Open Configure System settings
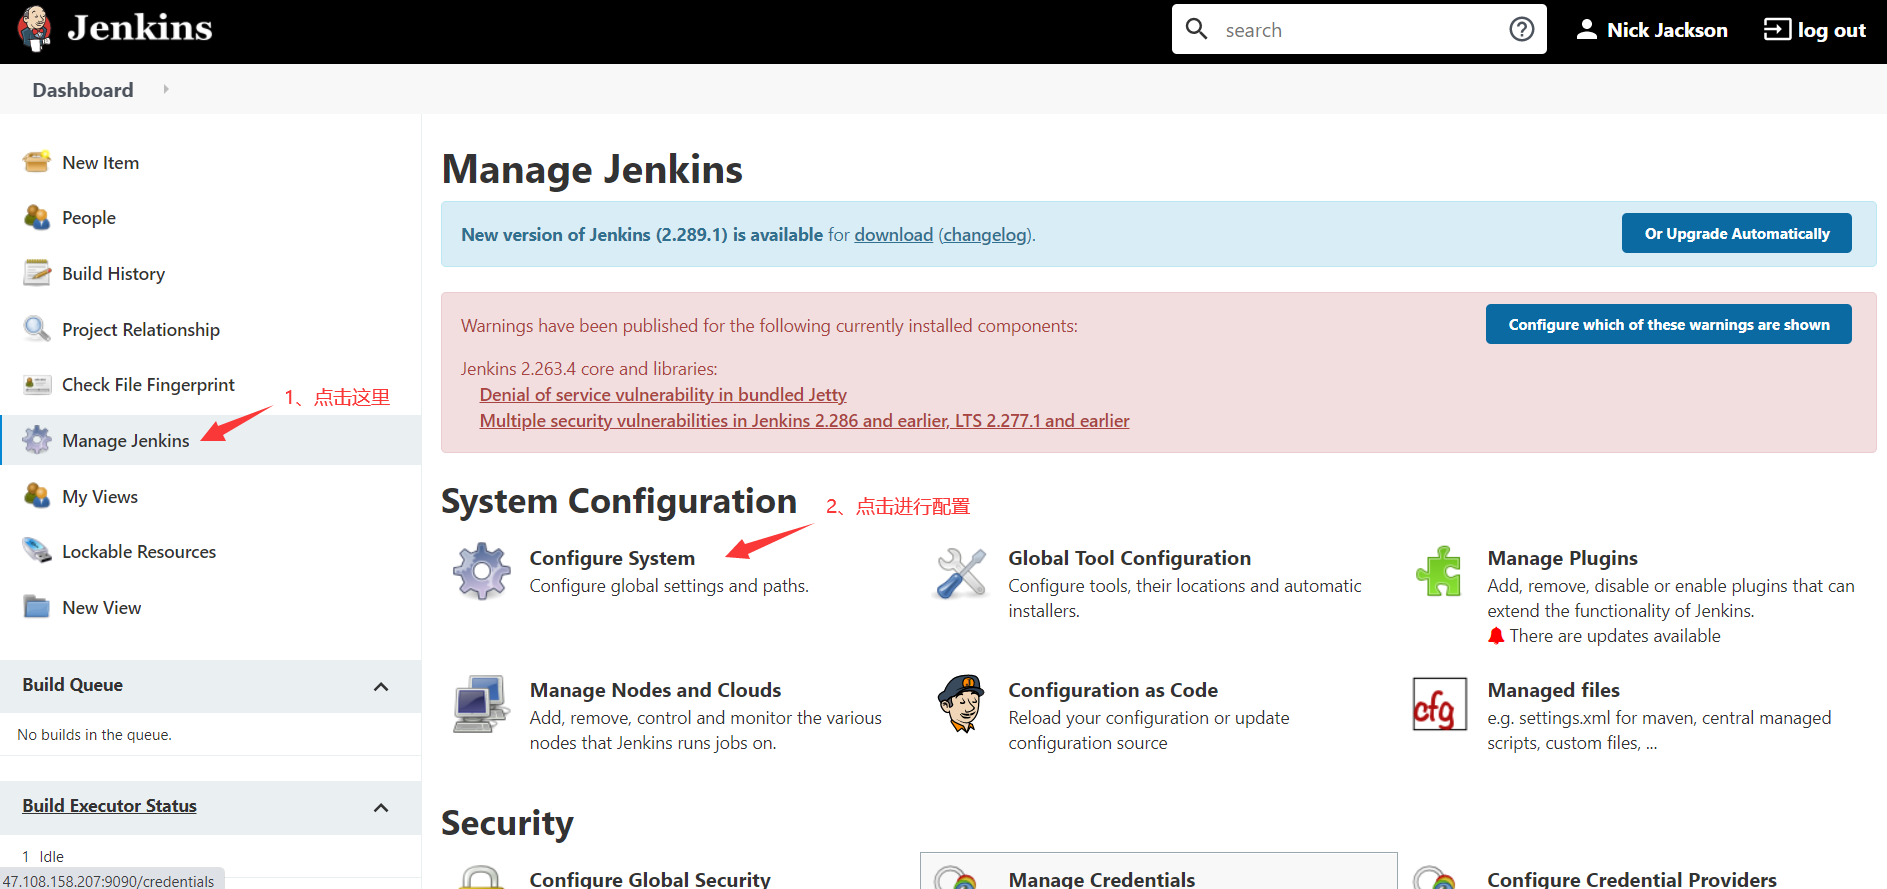 [x=612, y=558]
